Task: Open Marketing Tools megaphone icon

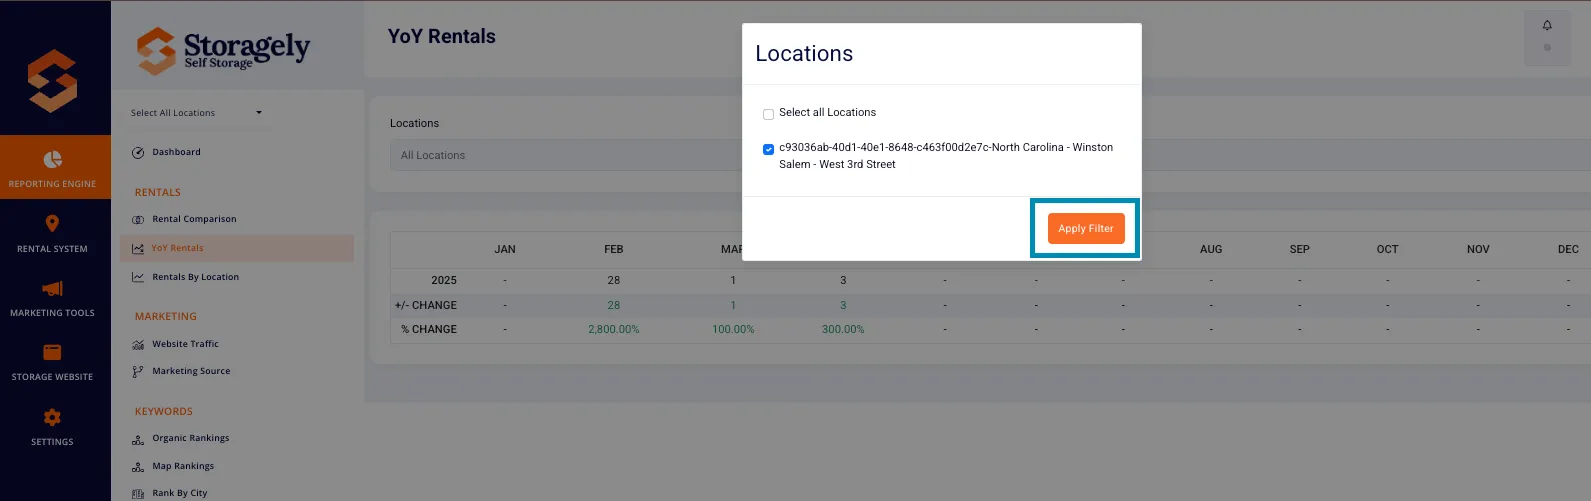Action: click(52, 288)
